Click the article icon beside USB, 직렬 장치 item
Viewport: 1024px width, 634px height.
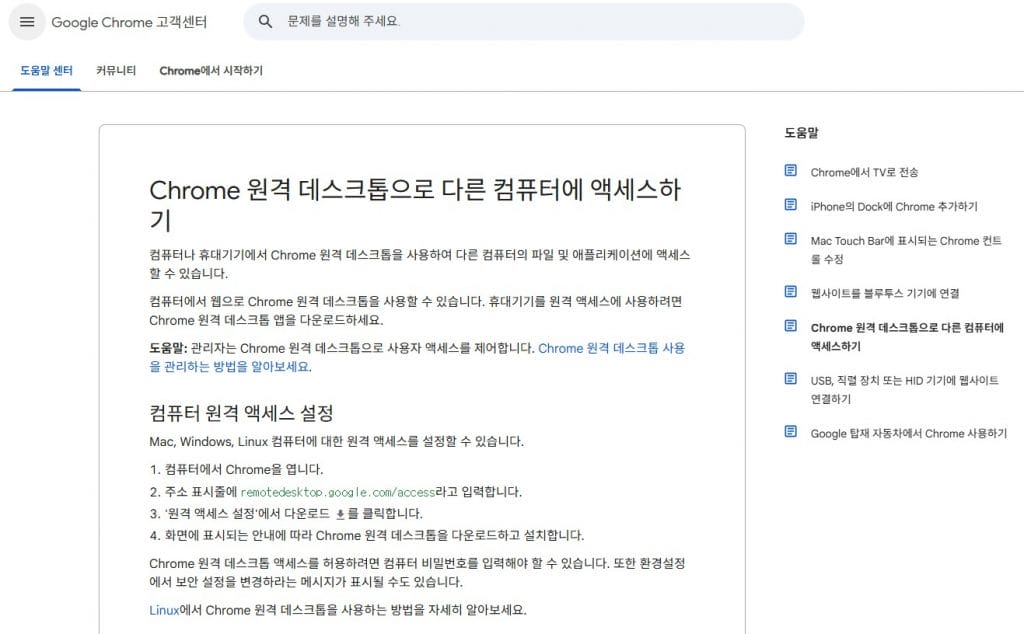click(790, 379)
